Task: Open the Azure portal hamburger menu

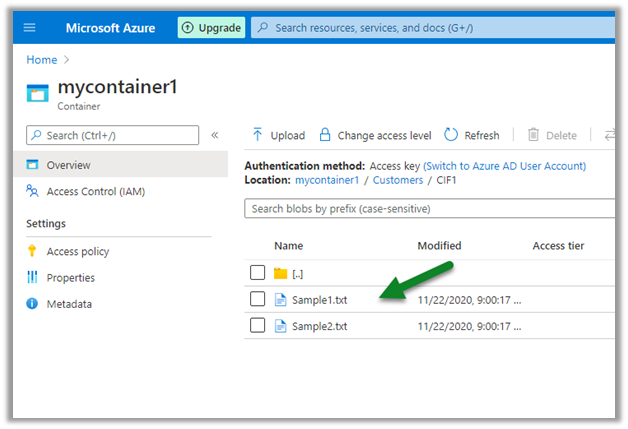Action: (x=29, y=27)
